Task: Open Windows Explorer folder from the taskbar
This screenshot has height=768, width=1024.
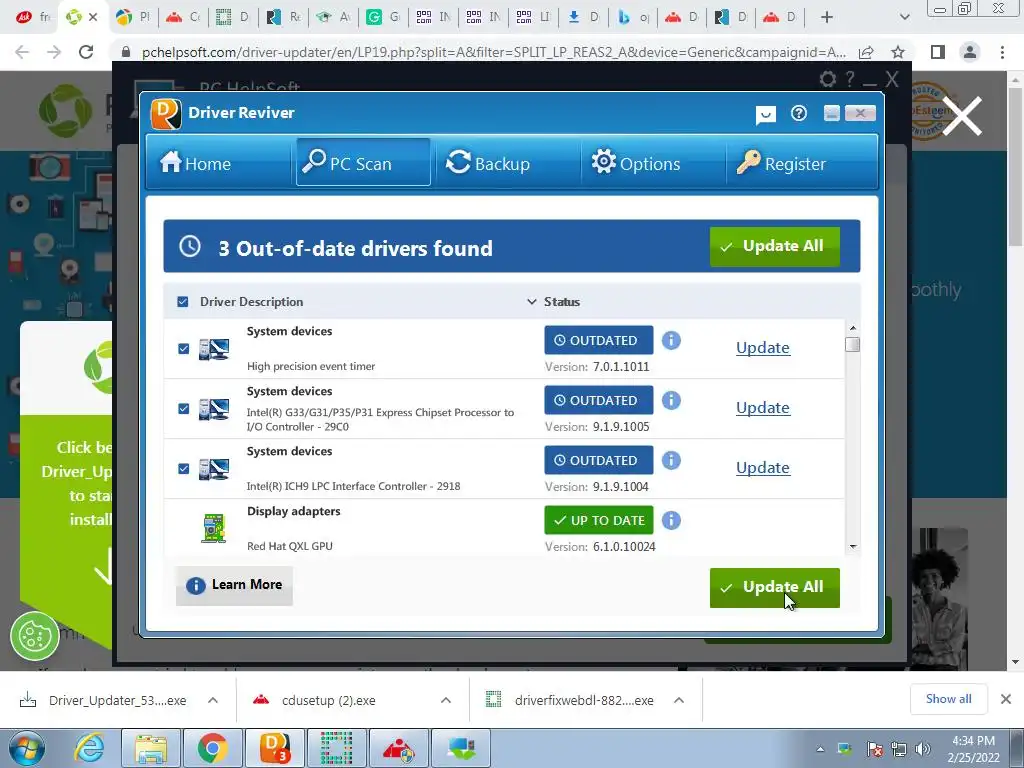Action: 151,748
